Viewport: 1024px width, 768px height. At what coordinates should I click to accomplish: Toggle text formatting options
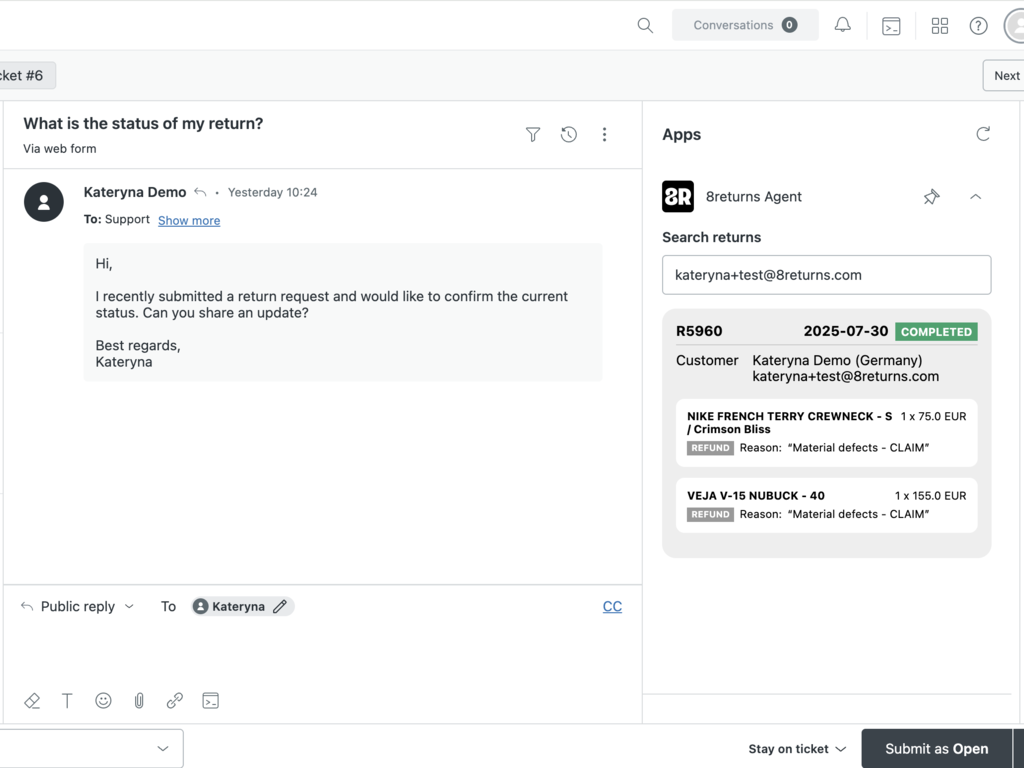[67, 701]
